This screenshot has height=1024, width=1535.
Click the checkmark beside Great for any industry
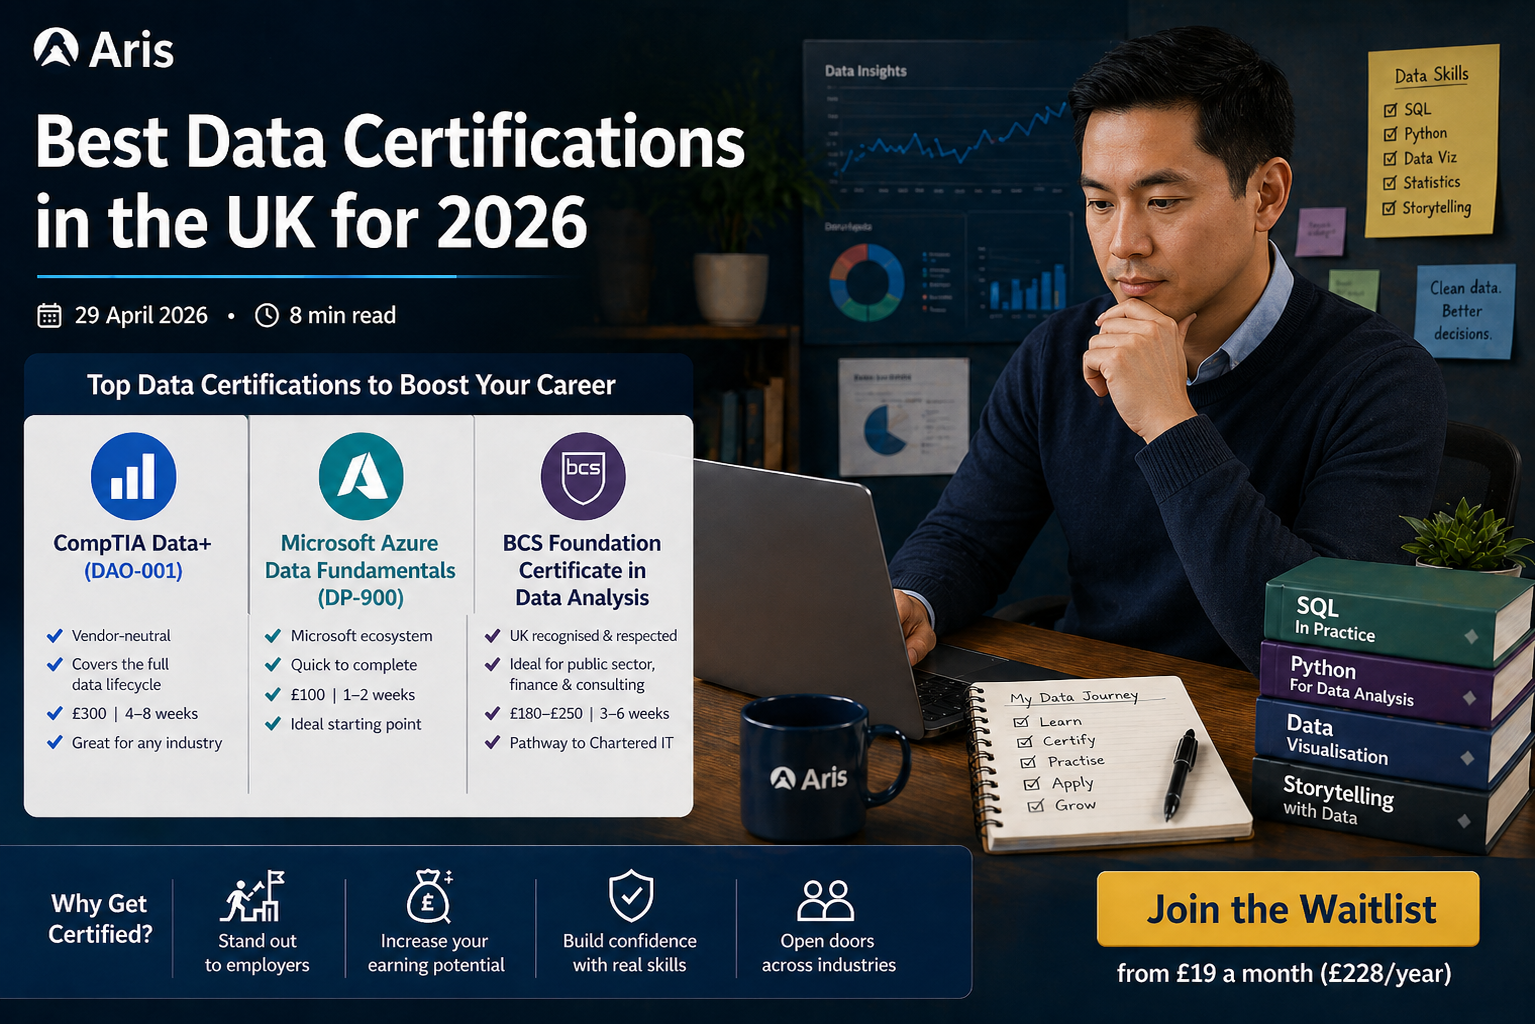(55, 742)
